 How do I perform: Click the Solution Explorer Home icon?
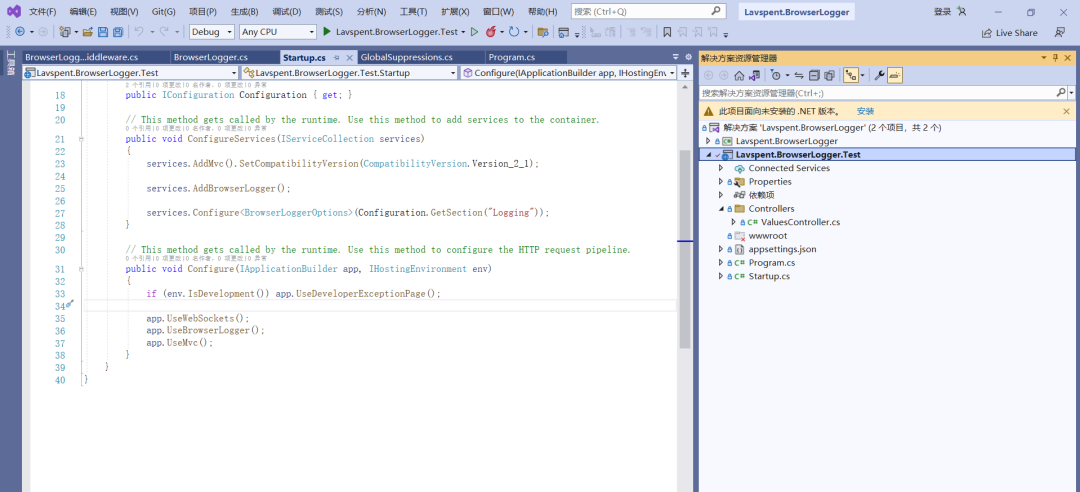pos(739,75)
